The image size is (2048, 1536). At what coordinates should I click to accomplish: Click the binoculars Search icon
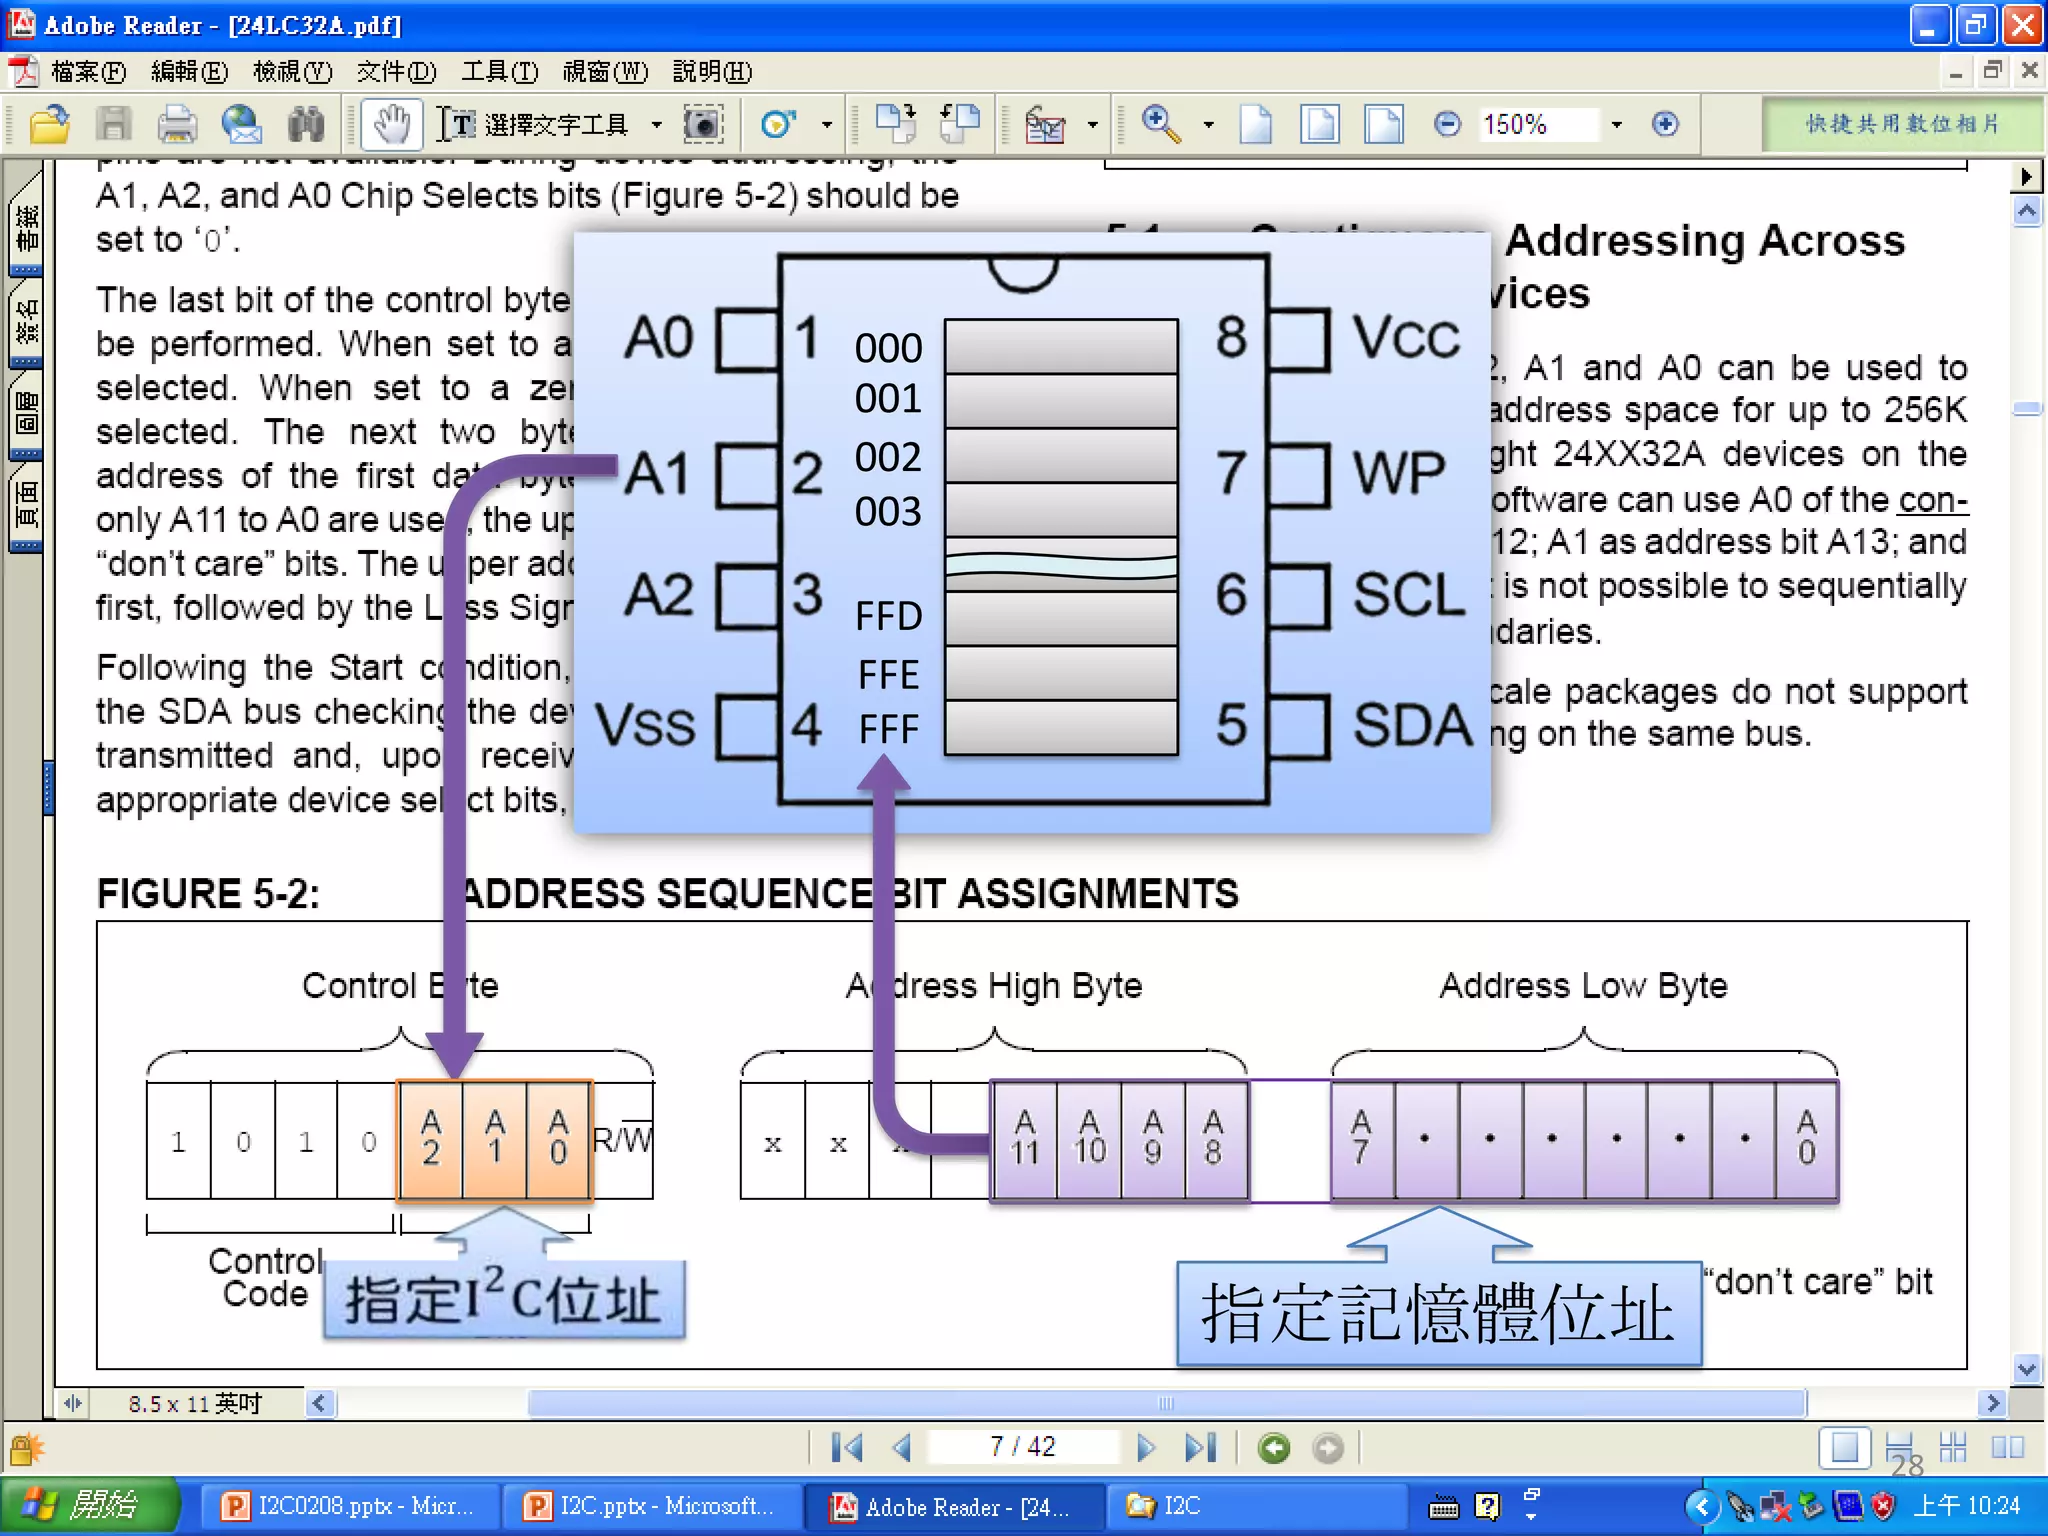306,125
